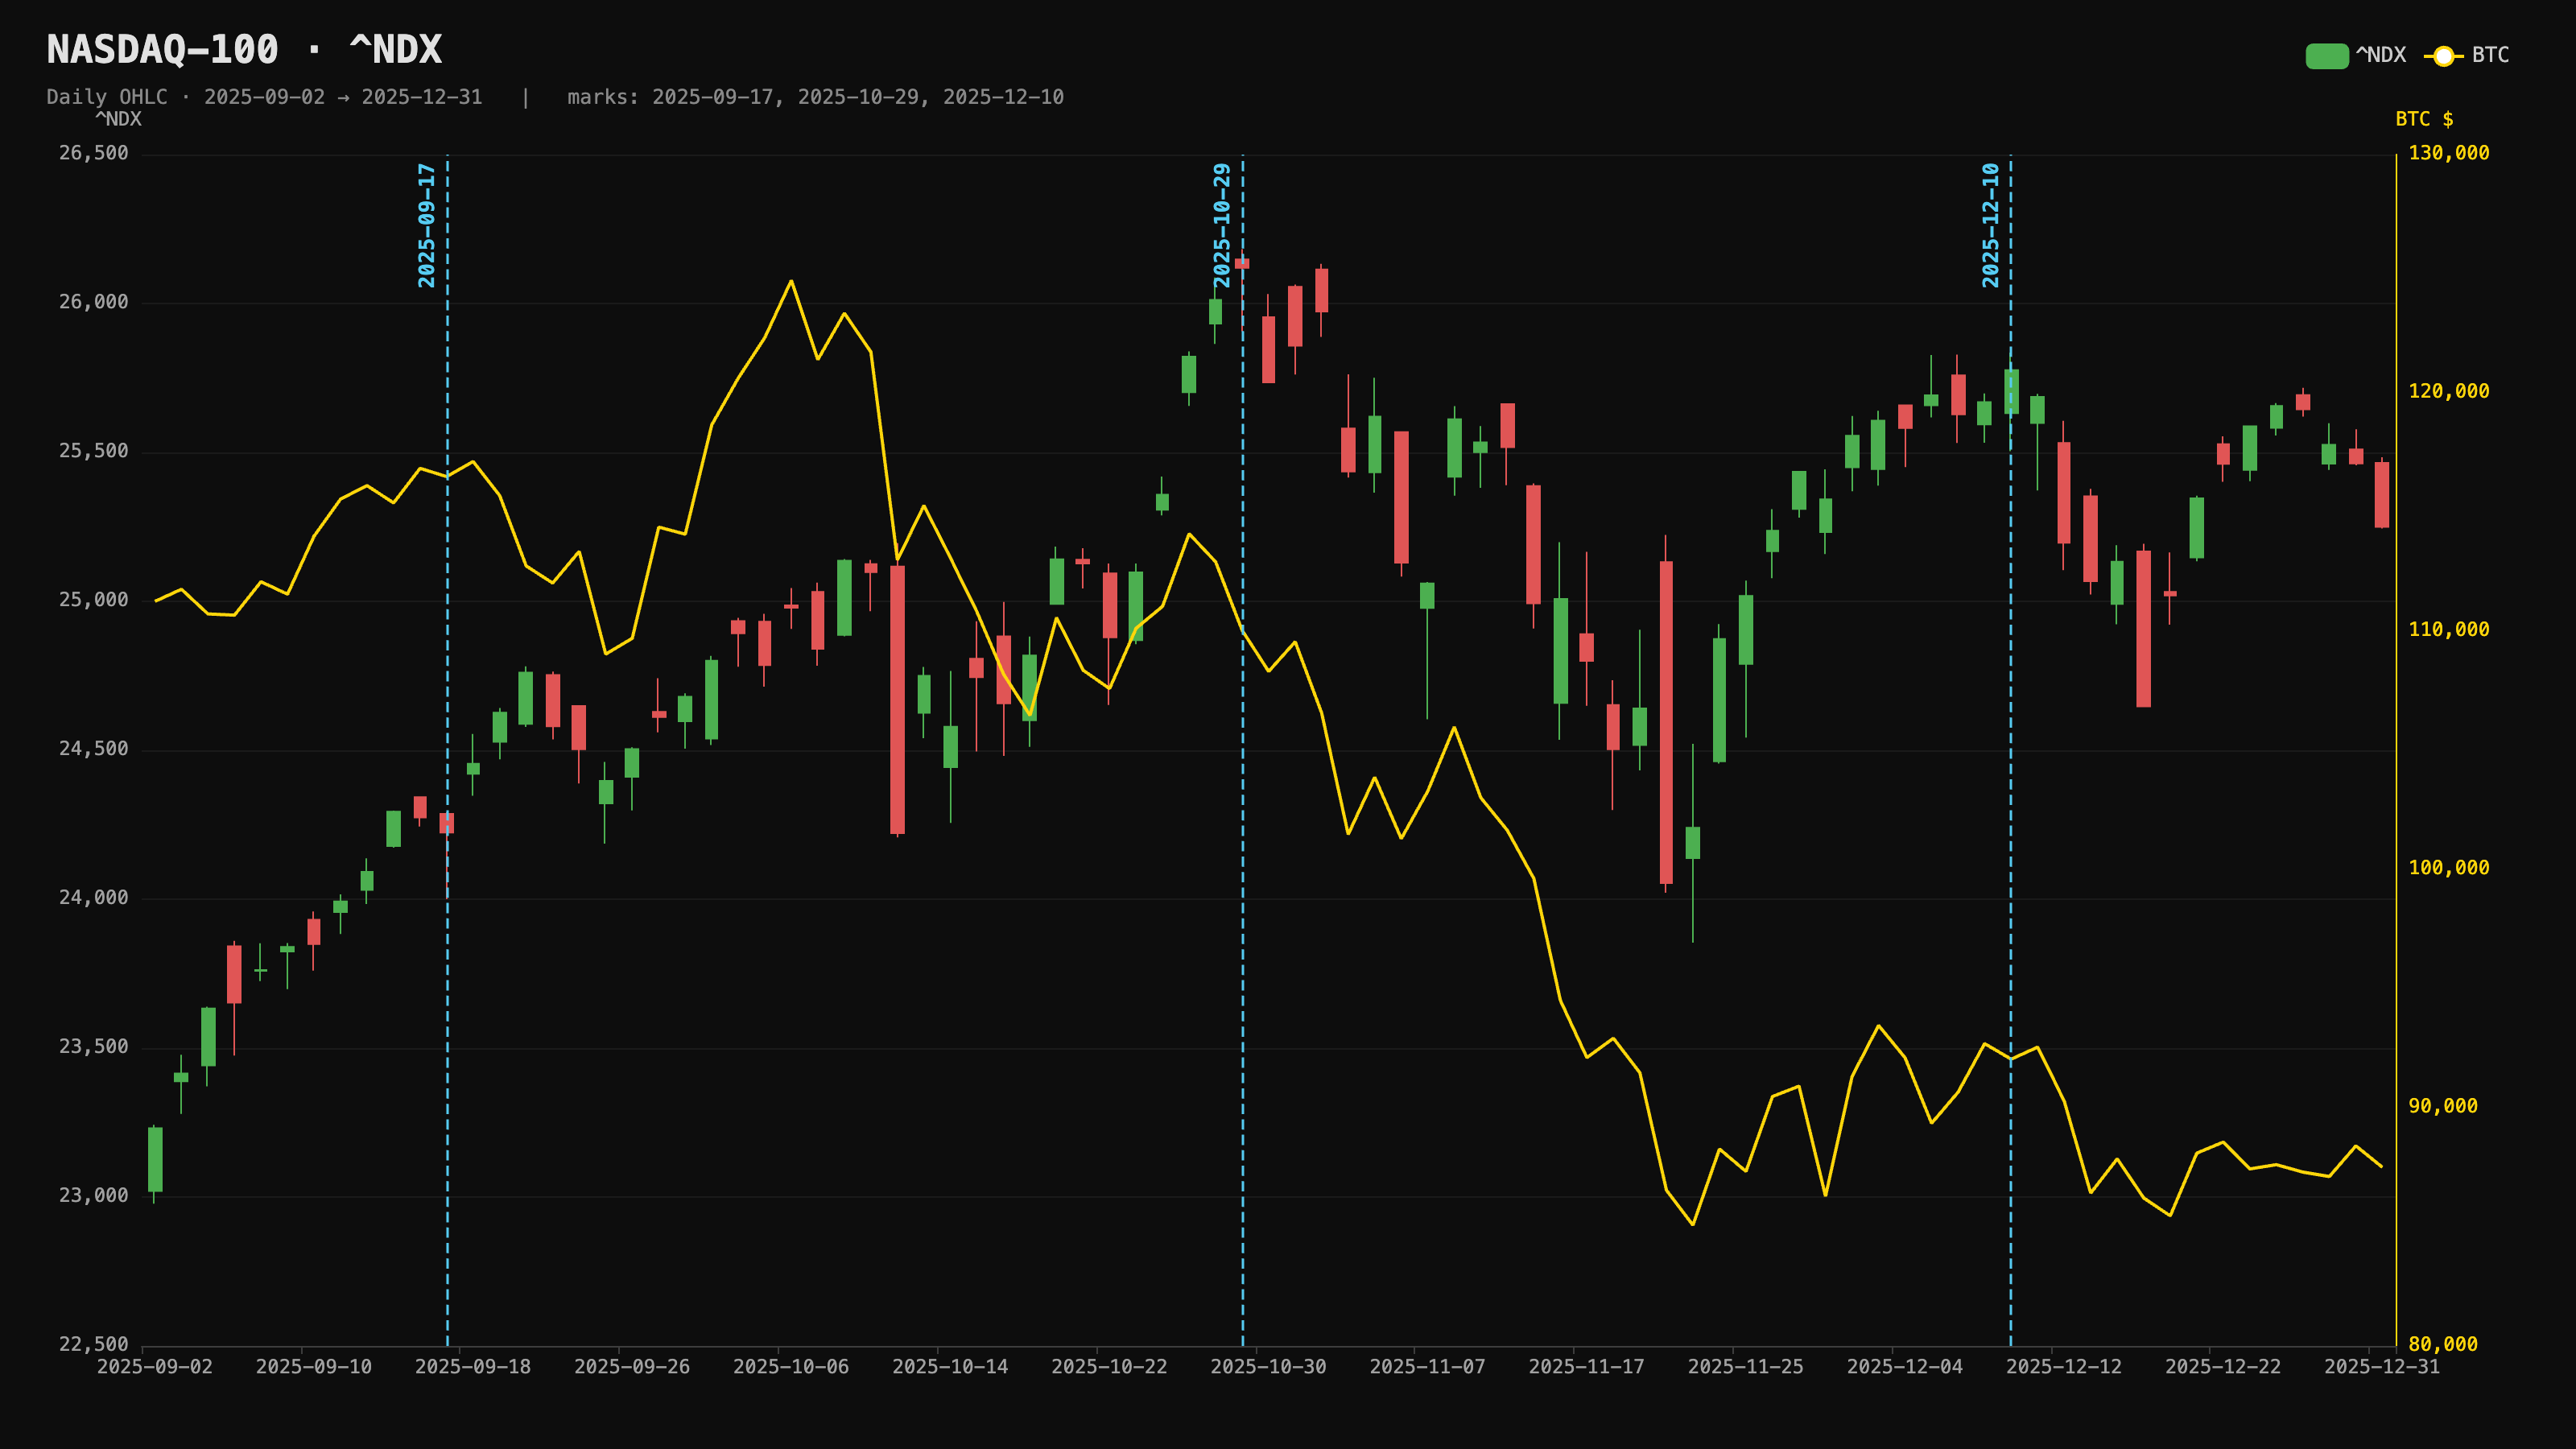Click the 'marks:' date list in subtitle
The image size is (2576, 1449).
(x=815, y=97)
